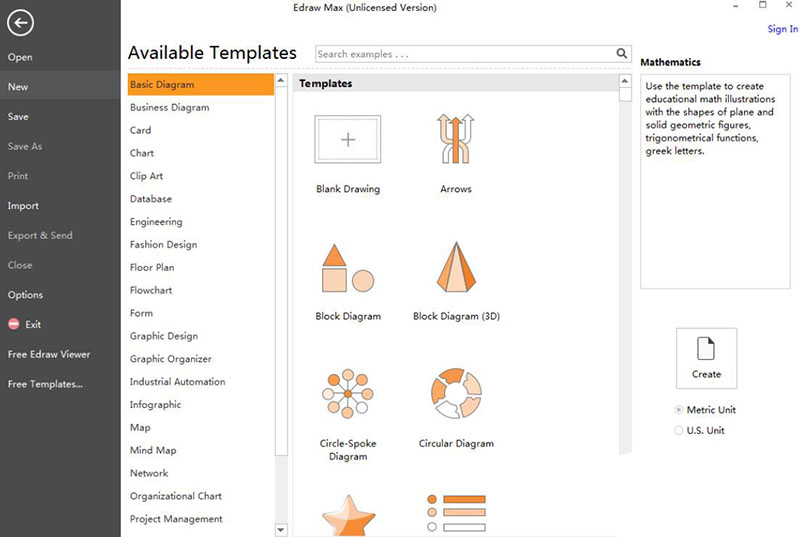The image size is (800, 537).
Task: Click Save in the file menu
Action: point(18,116)
